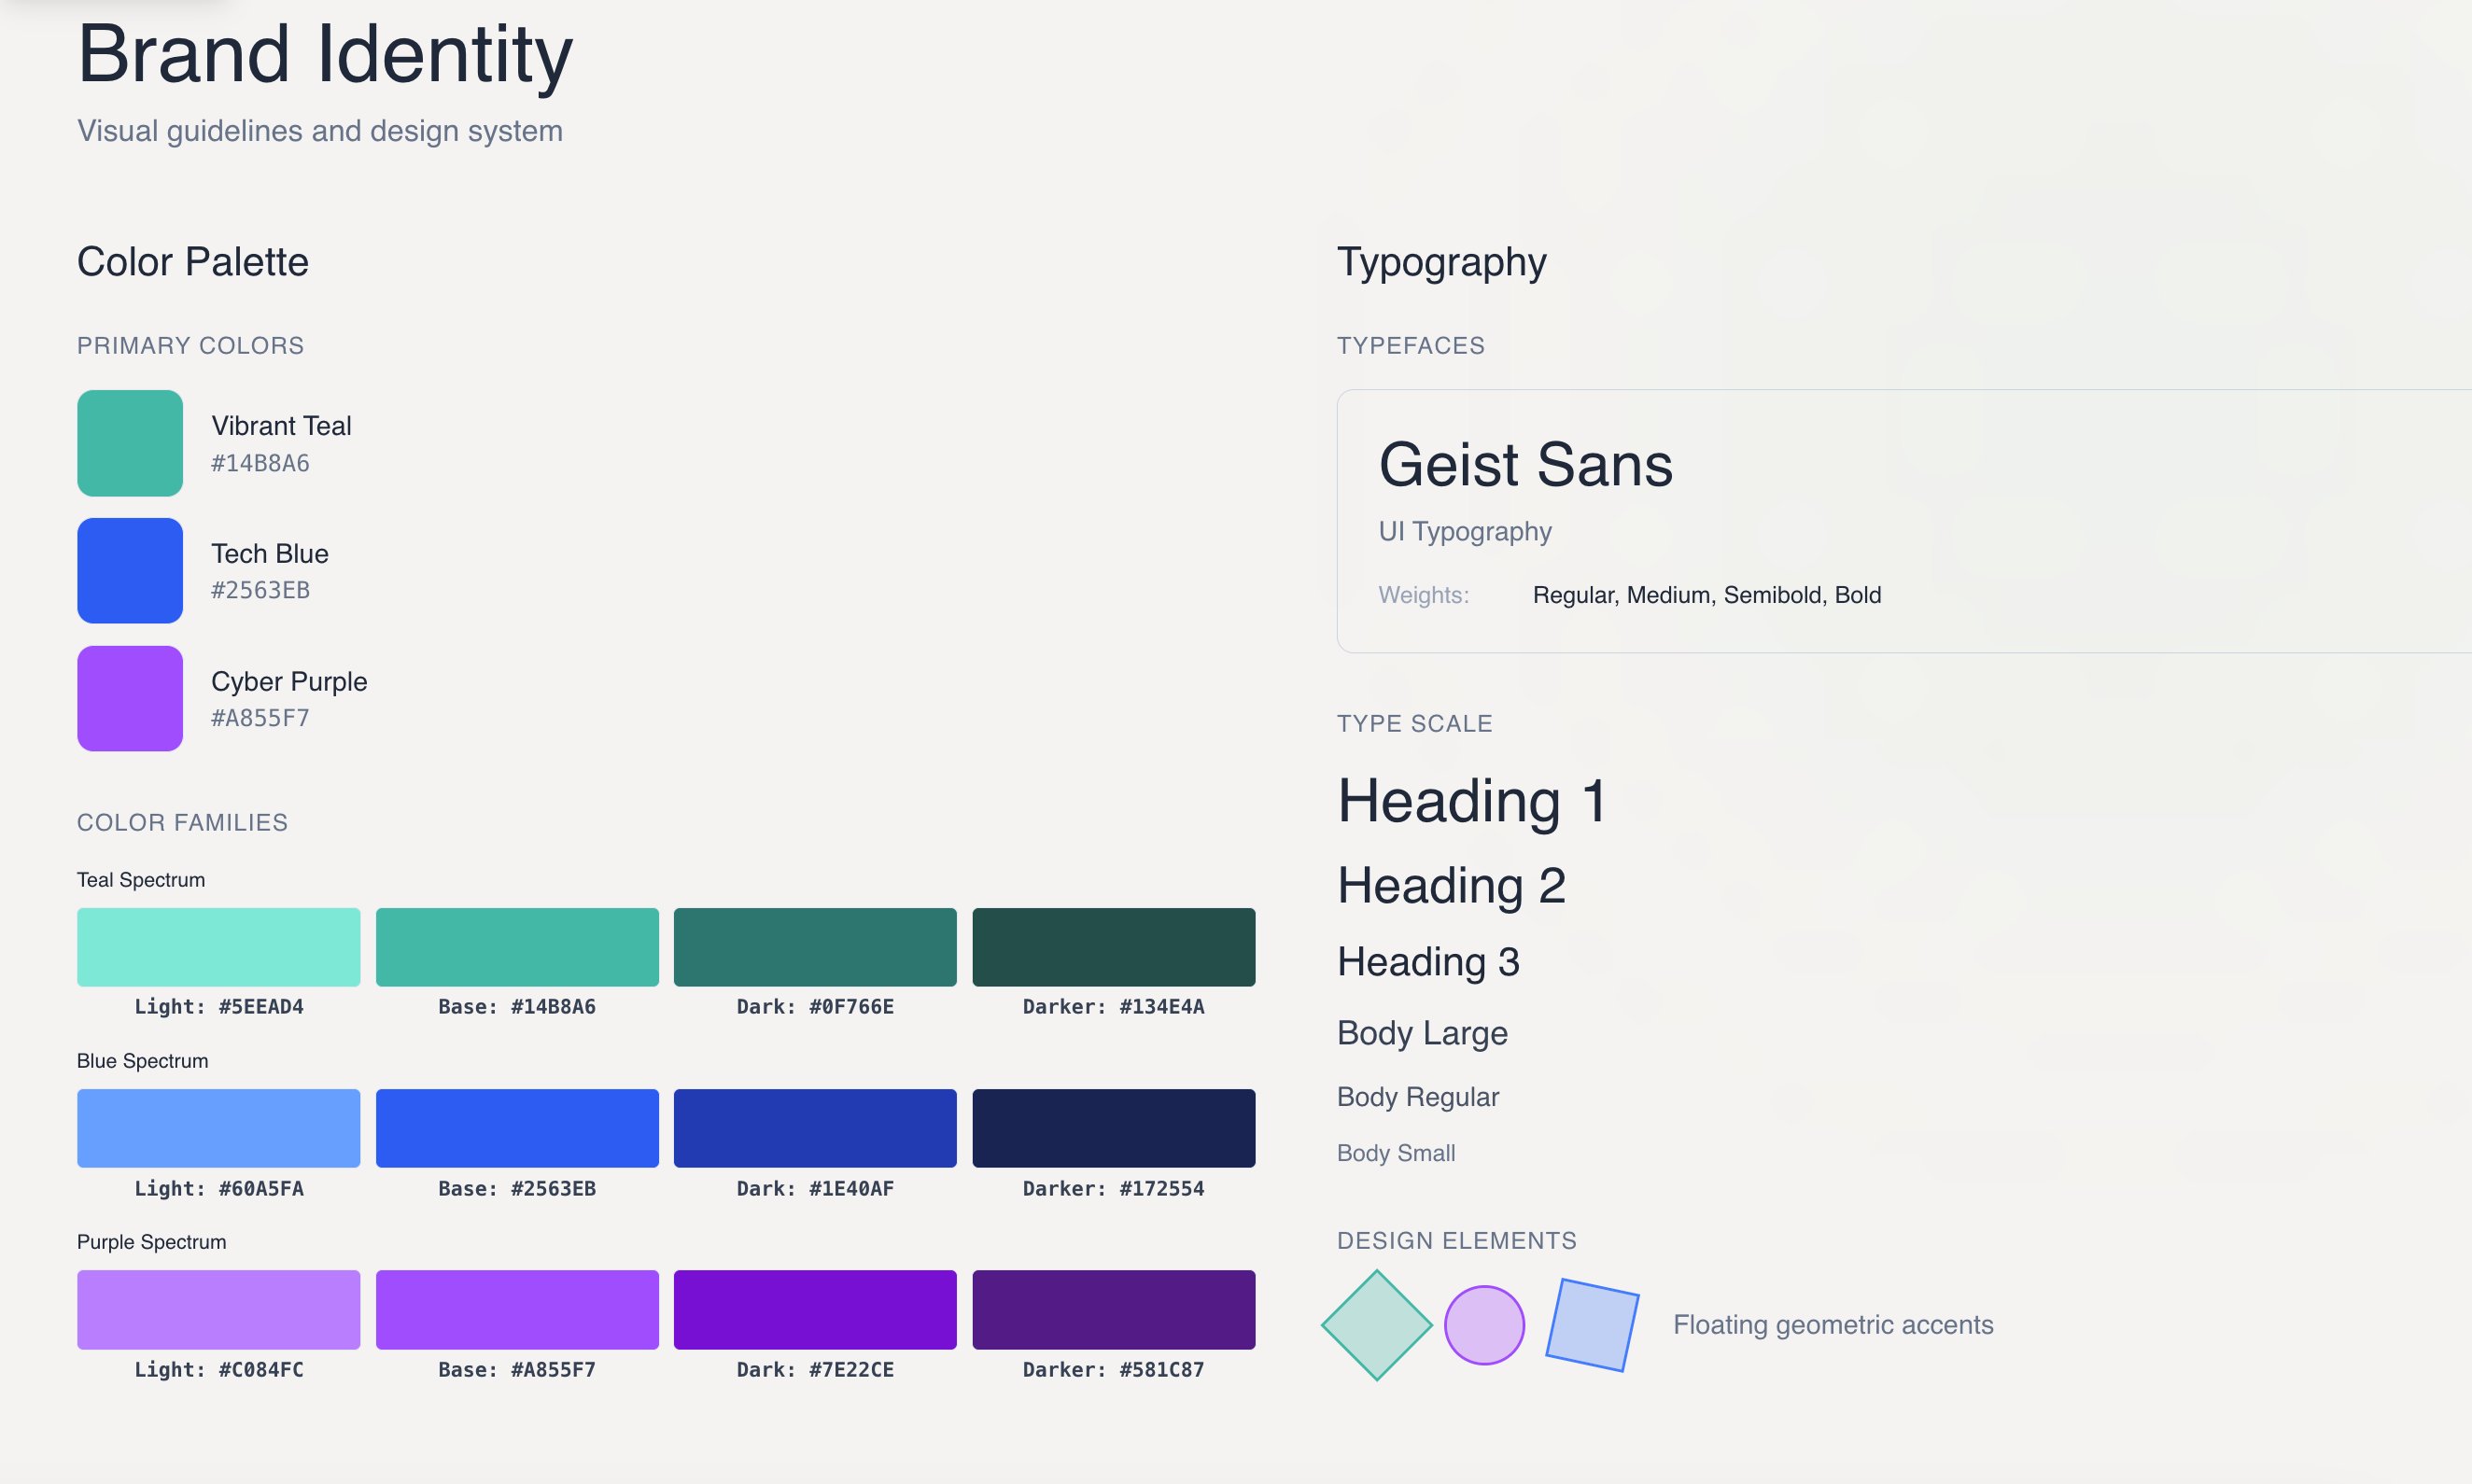Click the 'Dark: #7E22CE' caption
This screenshot has width=2472, height=1484.
815,1370
